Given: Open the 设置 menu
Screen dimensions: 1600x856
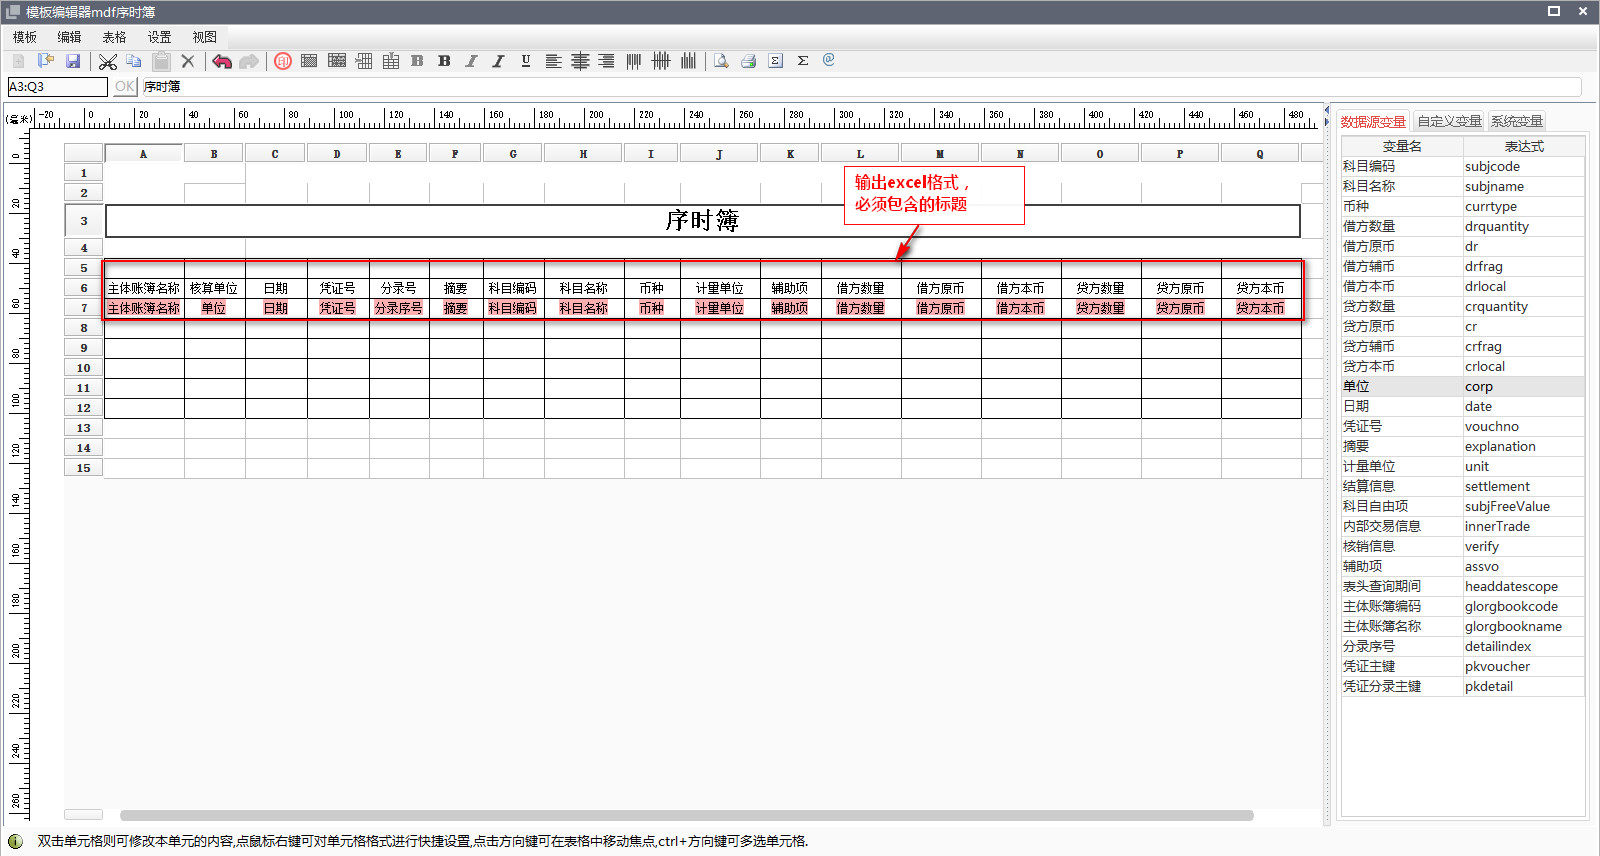Looking at the screenshot, I should point(160,37).
